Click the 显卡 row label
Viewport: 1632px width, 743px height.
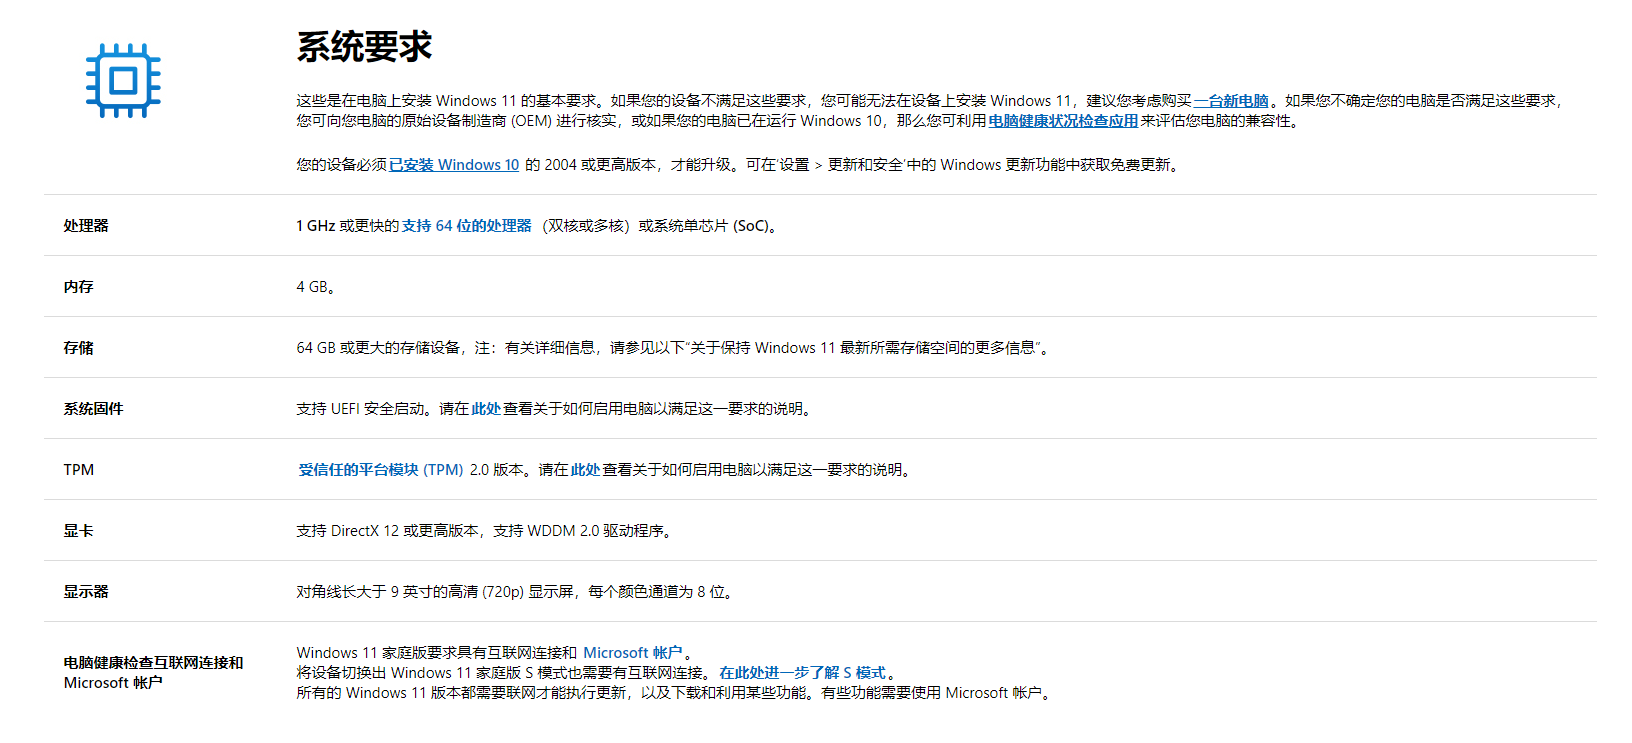click(x=79, y=531)
